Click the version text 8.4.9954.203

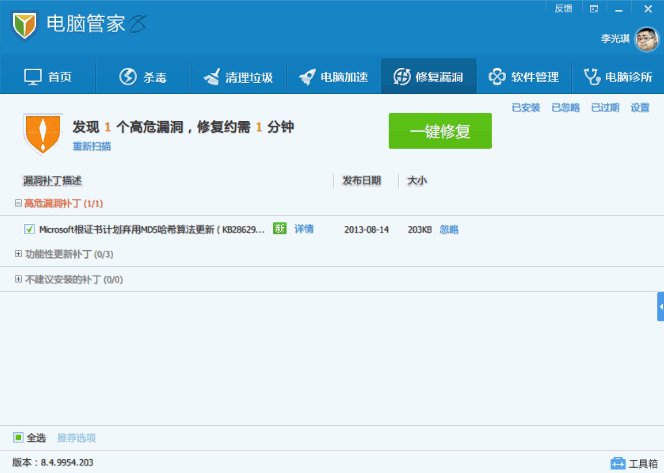[x=67, y=462]
